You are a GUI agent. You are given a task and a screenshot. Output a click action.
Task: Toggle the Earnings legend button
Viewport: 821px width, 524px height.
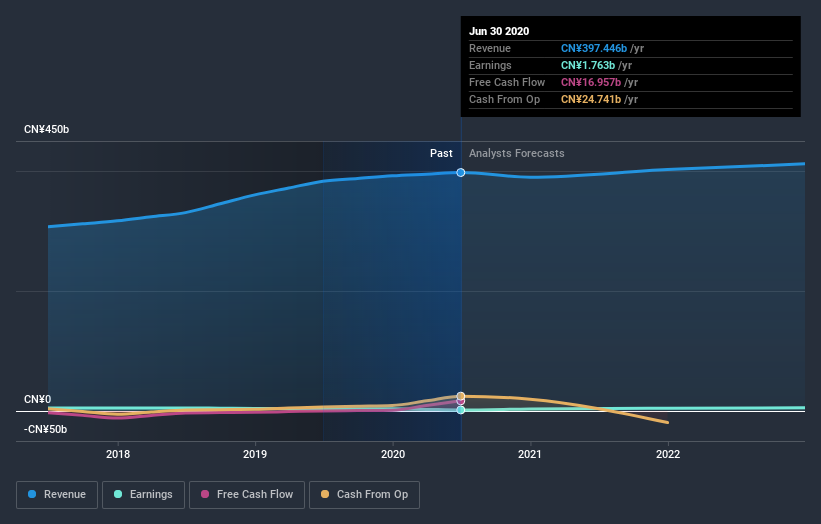143,495
